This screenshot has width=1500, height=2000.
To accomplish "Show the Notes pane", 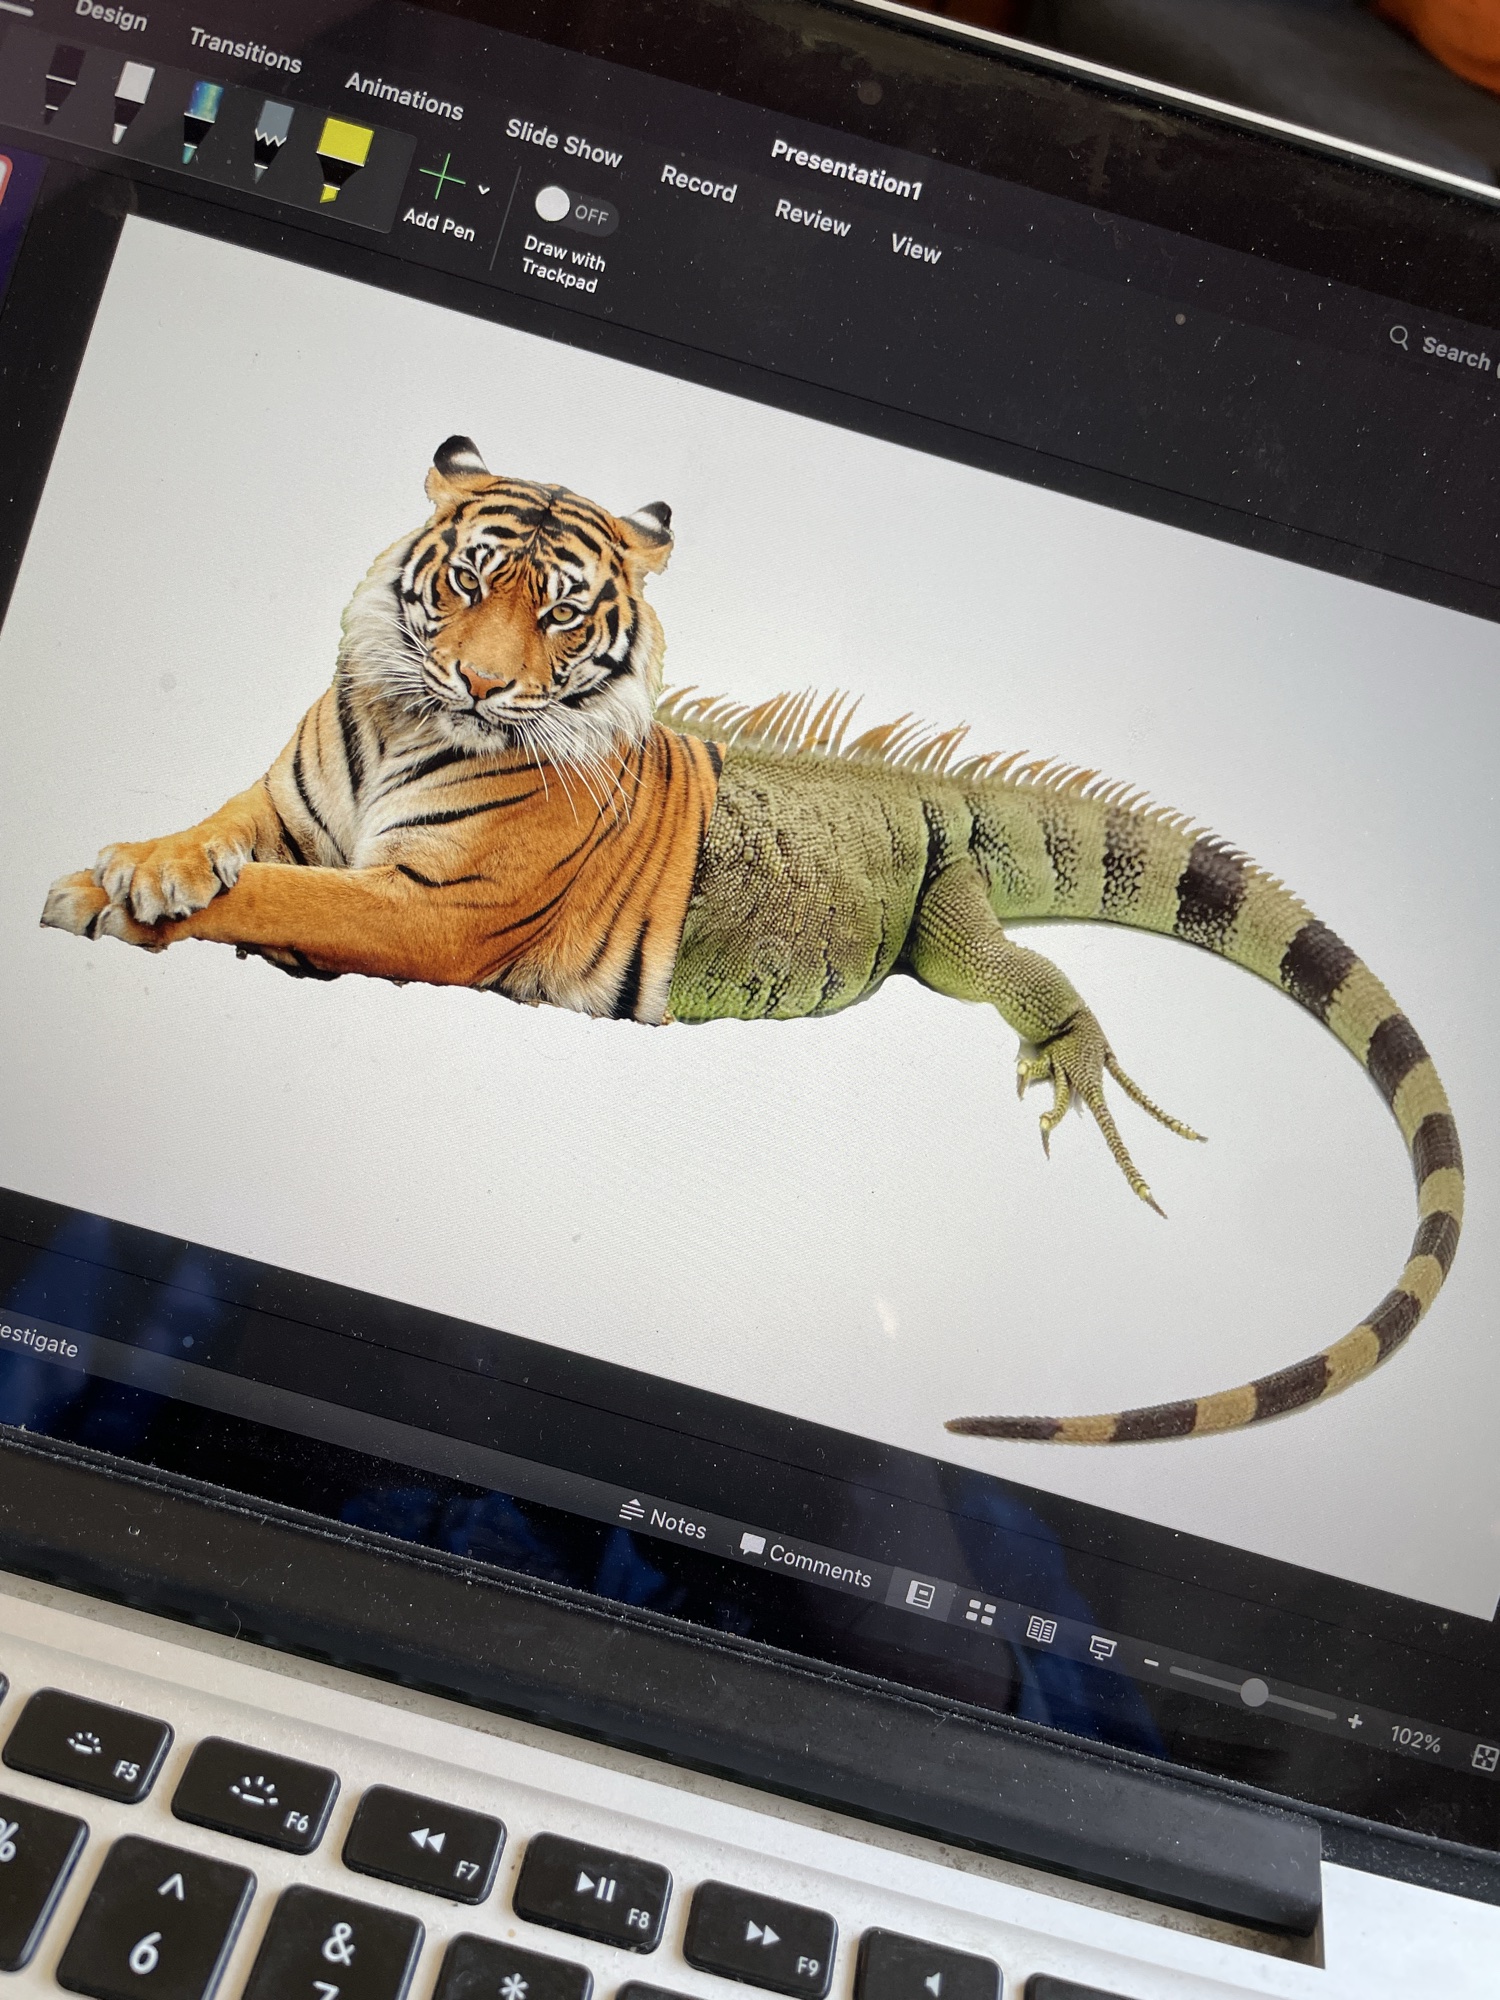I will (664, 1520).
